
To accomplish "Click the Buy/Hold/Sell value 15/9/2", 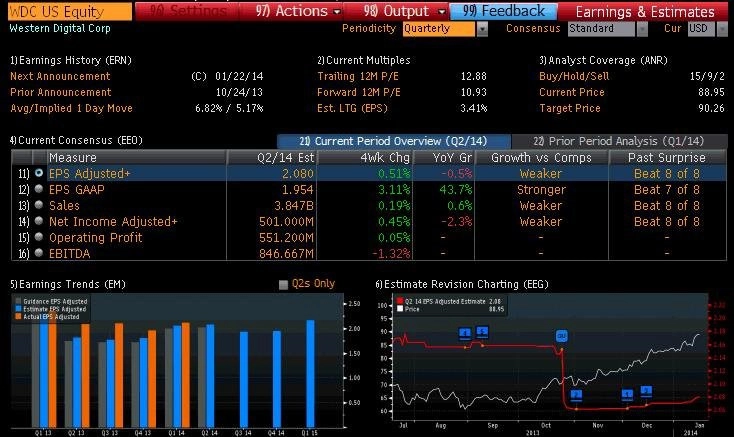I will pos(707,76).
